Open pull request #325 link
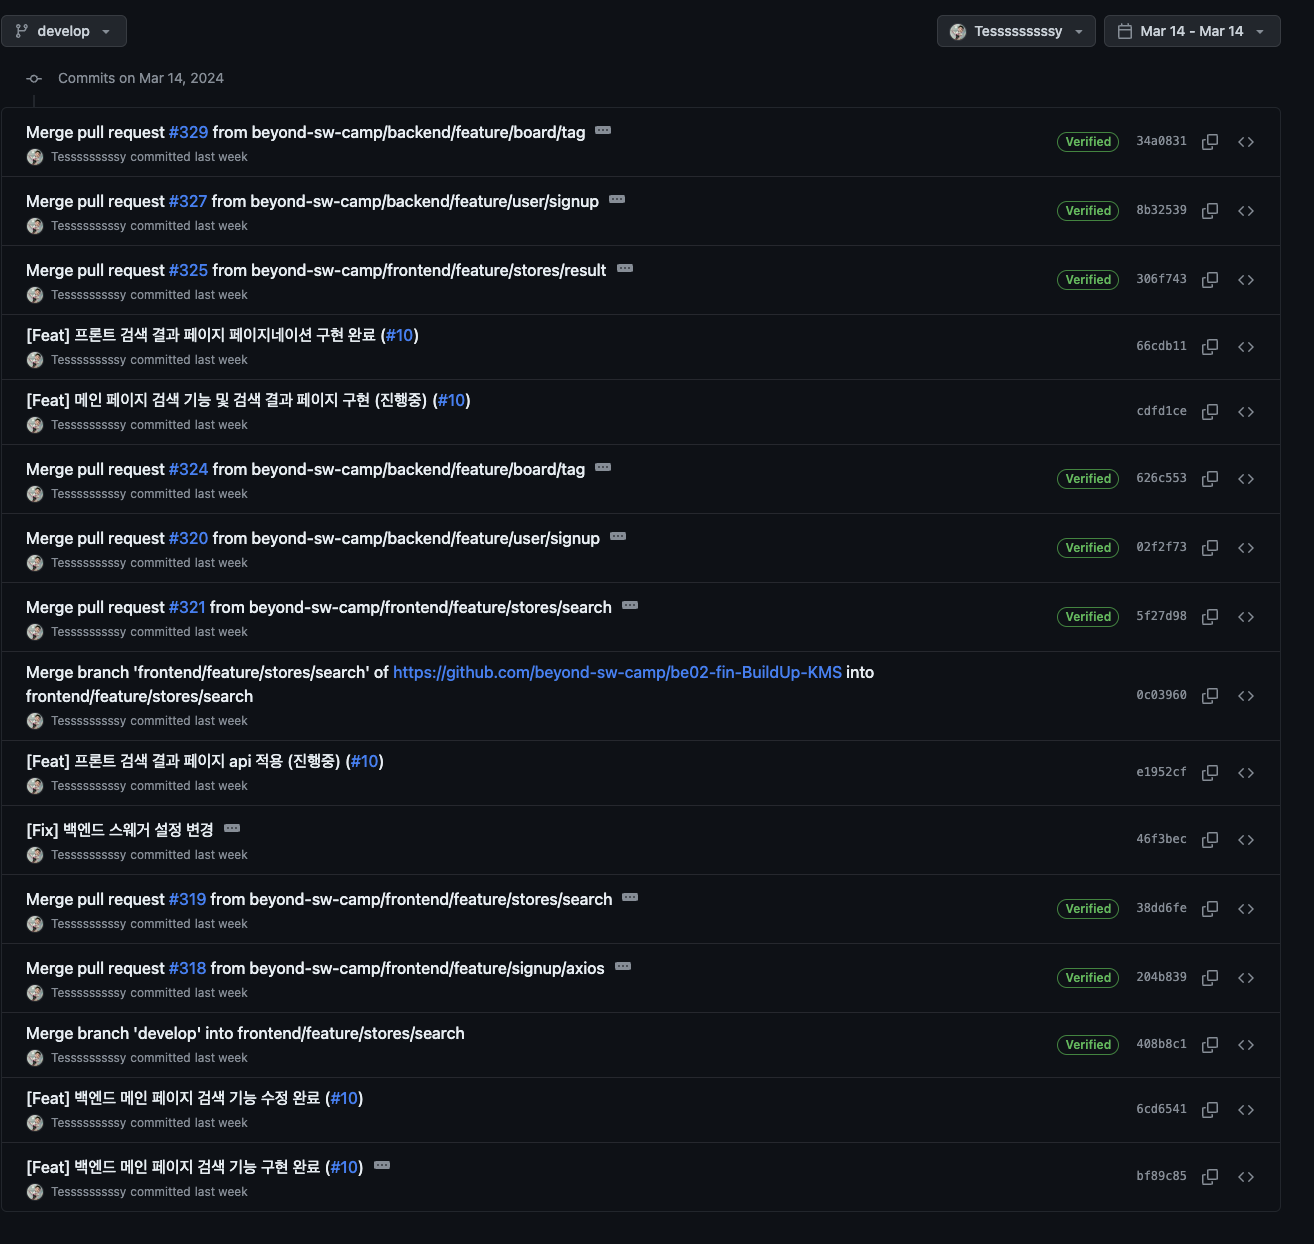Image resolution: width=1314 pixels, height=1244 pixels. tap(188, 270)
